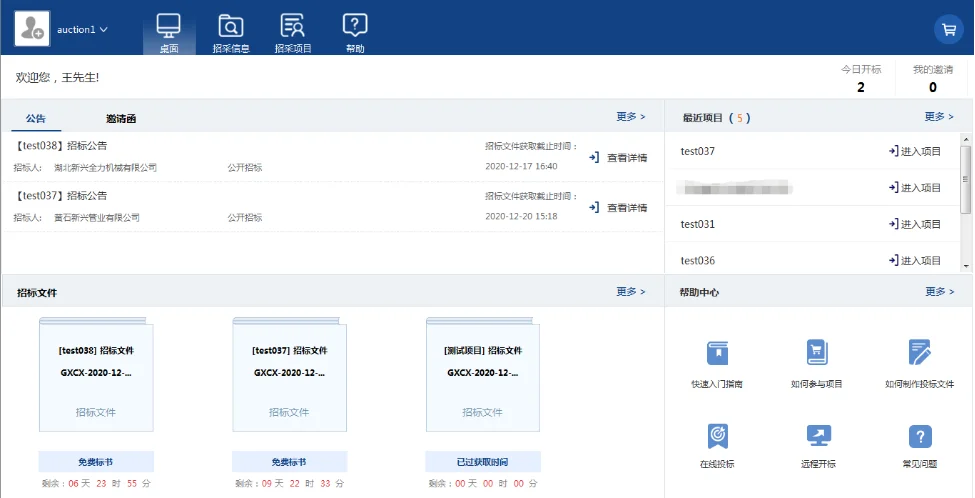Click deadline 2020-12-17 16:40
This screenshot has width=975, height=498.
(521, 167)
